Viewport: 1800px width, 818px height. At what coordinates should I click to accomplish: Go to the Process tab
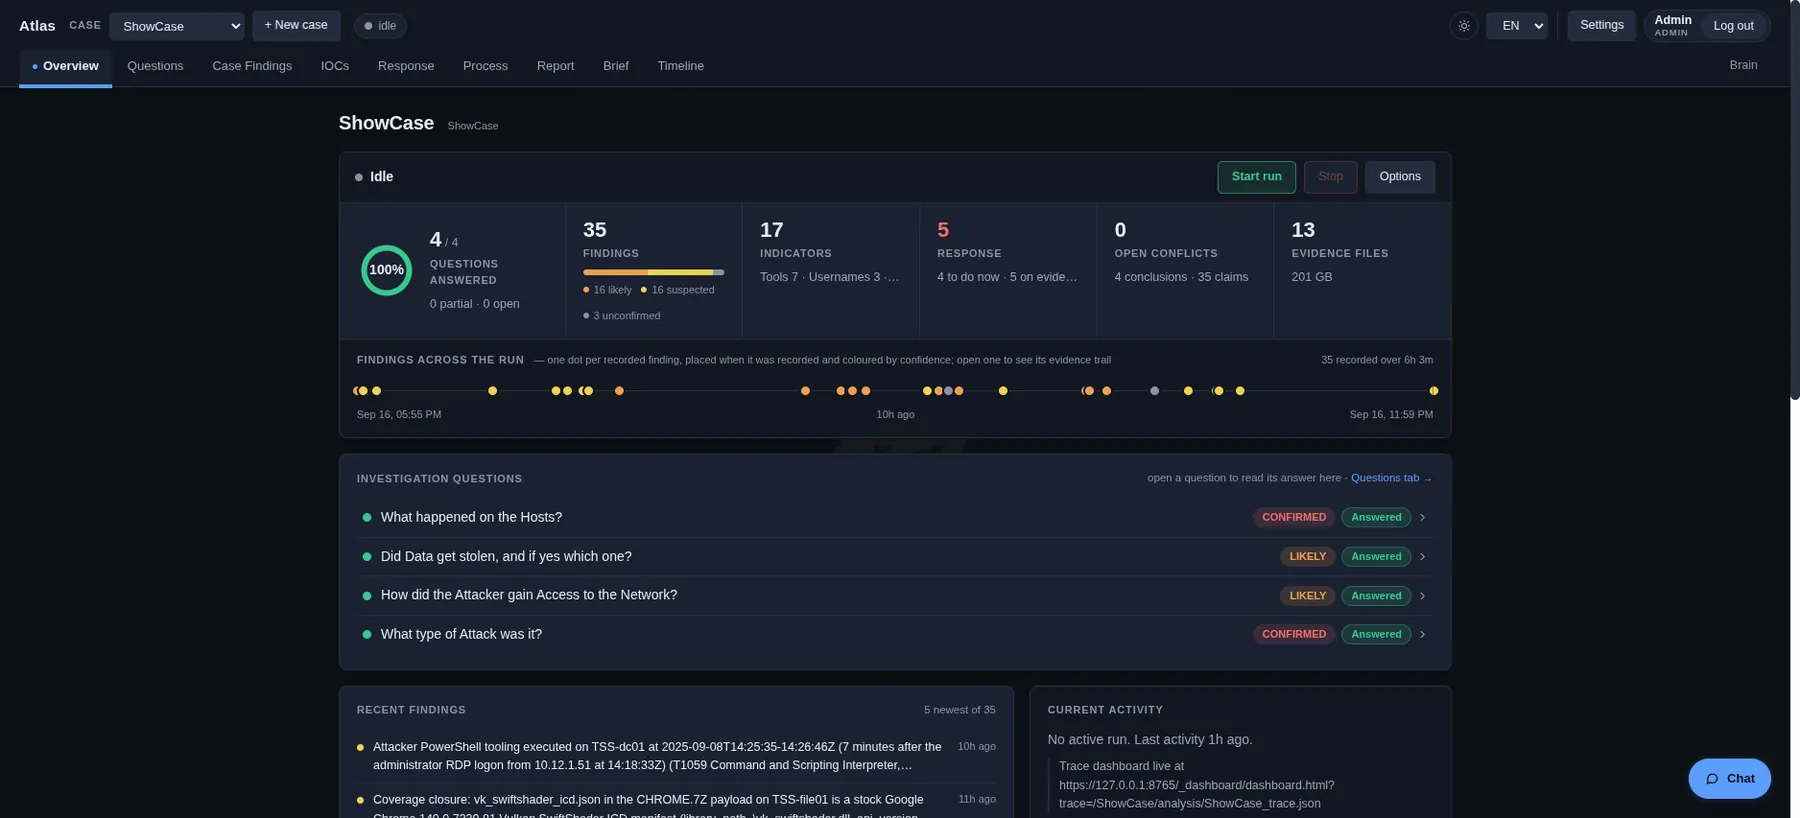(x=485, y=66)
